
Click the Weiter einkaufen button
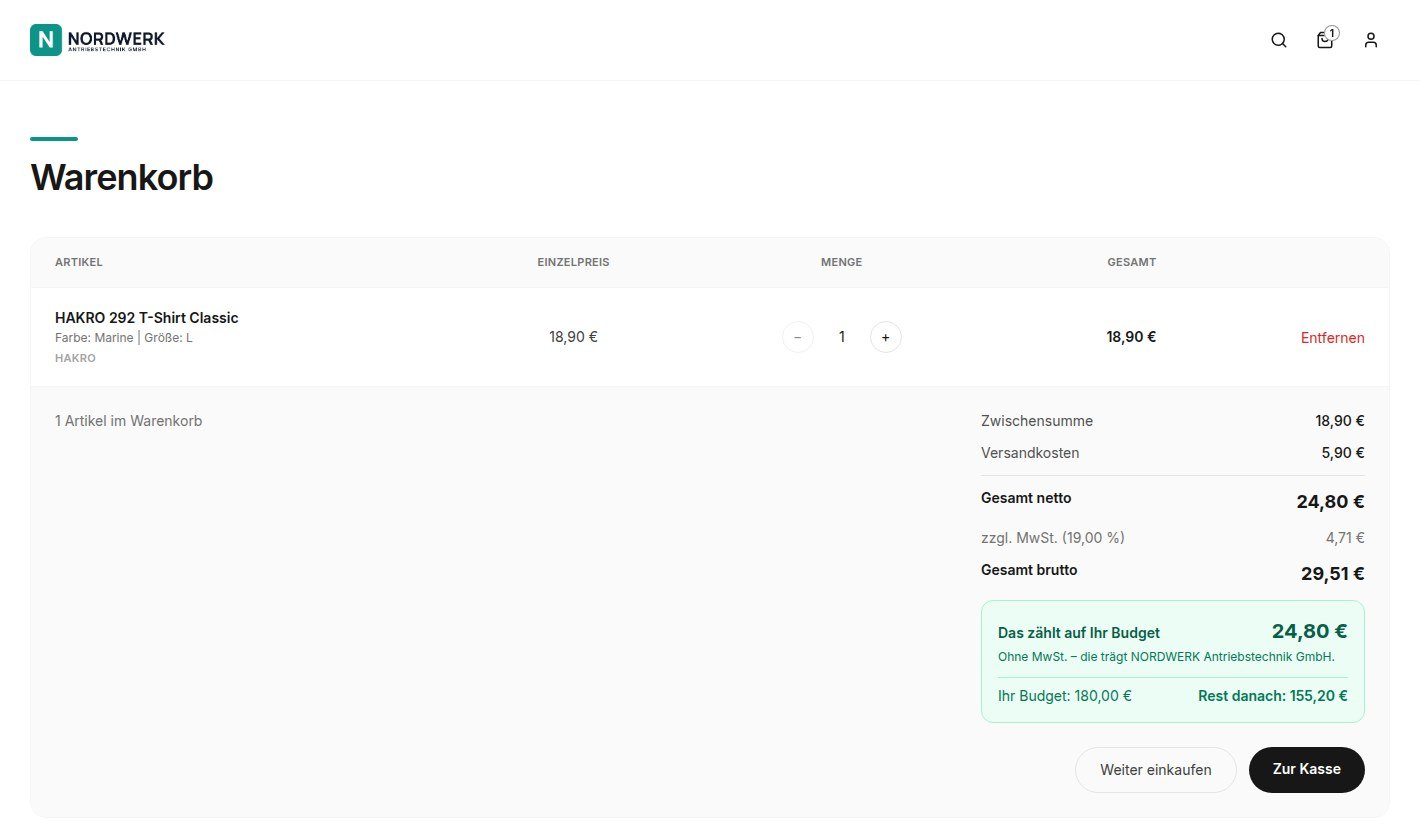click(x=1156, y=770)
